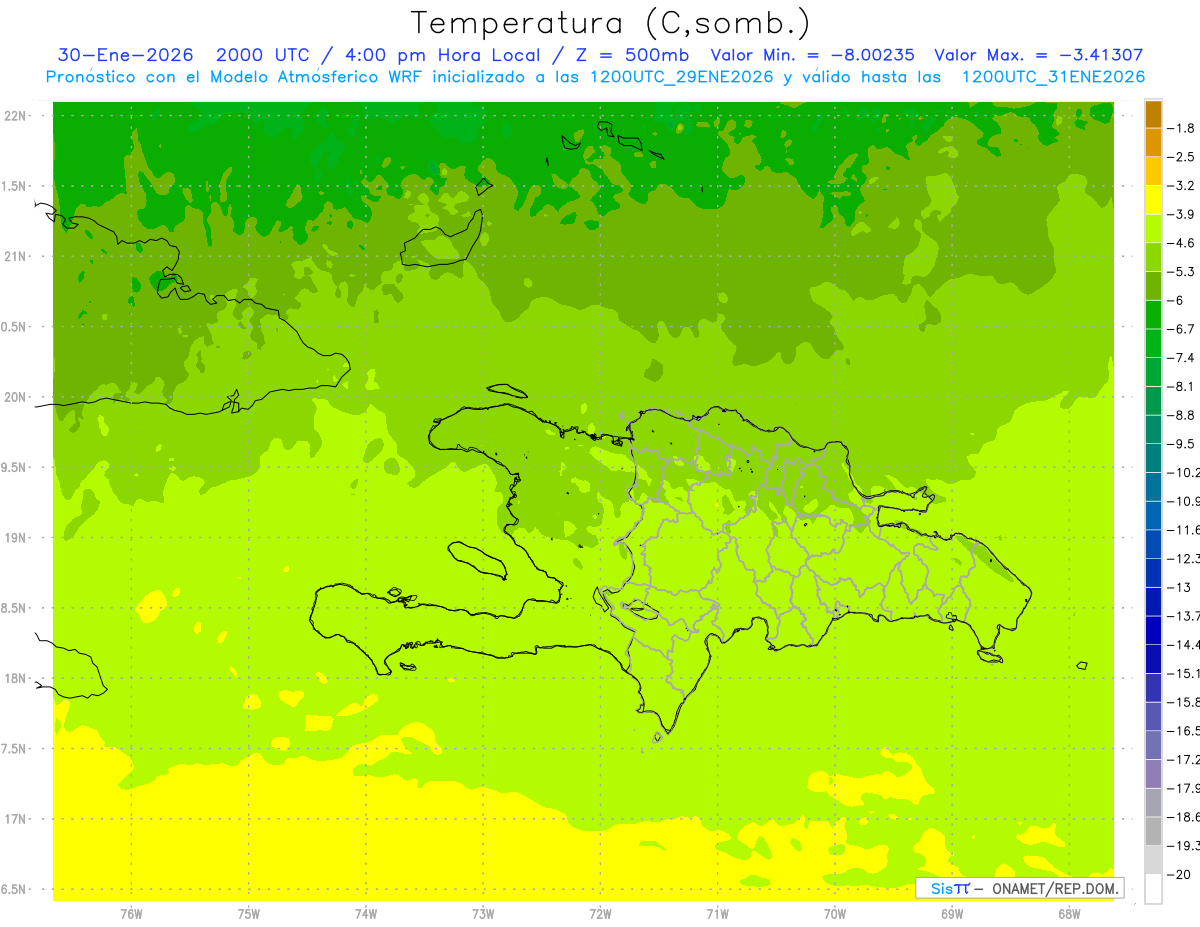Viewport: 1200px width, 927px height.
Task: Click 'Valor Min. = -8.00235' value
Action: [813, 56]
